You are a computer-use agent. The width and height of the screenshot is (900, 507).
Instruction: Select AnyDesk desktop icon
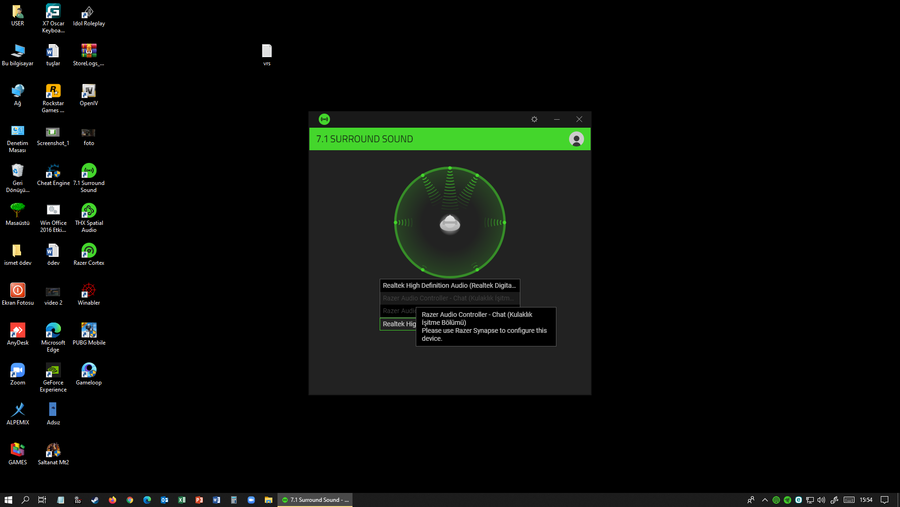[x=18, y=335]
